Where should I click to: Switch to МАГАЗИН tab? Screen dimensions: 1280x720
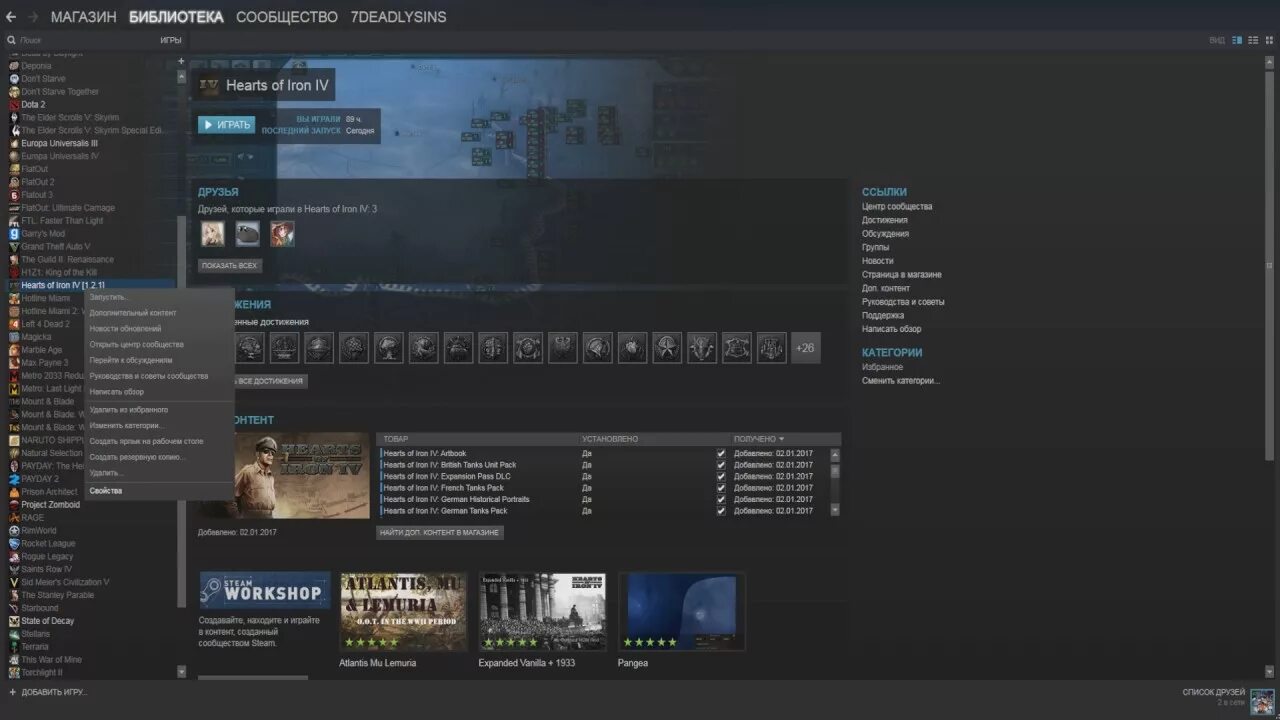point(83,17)
